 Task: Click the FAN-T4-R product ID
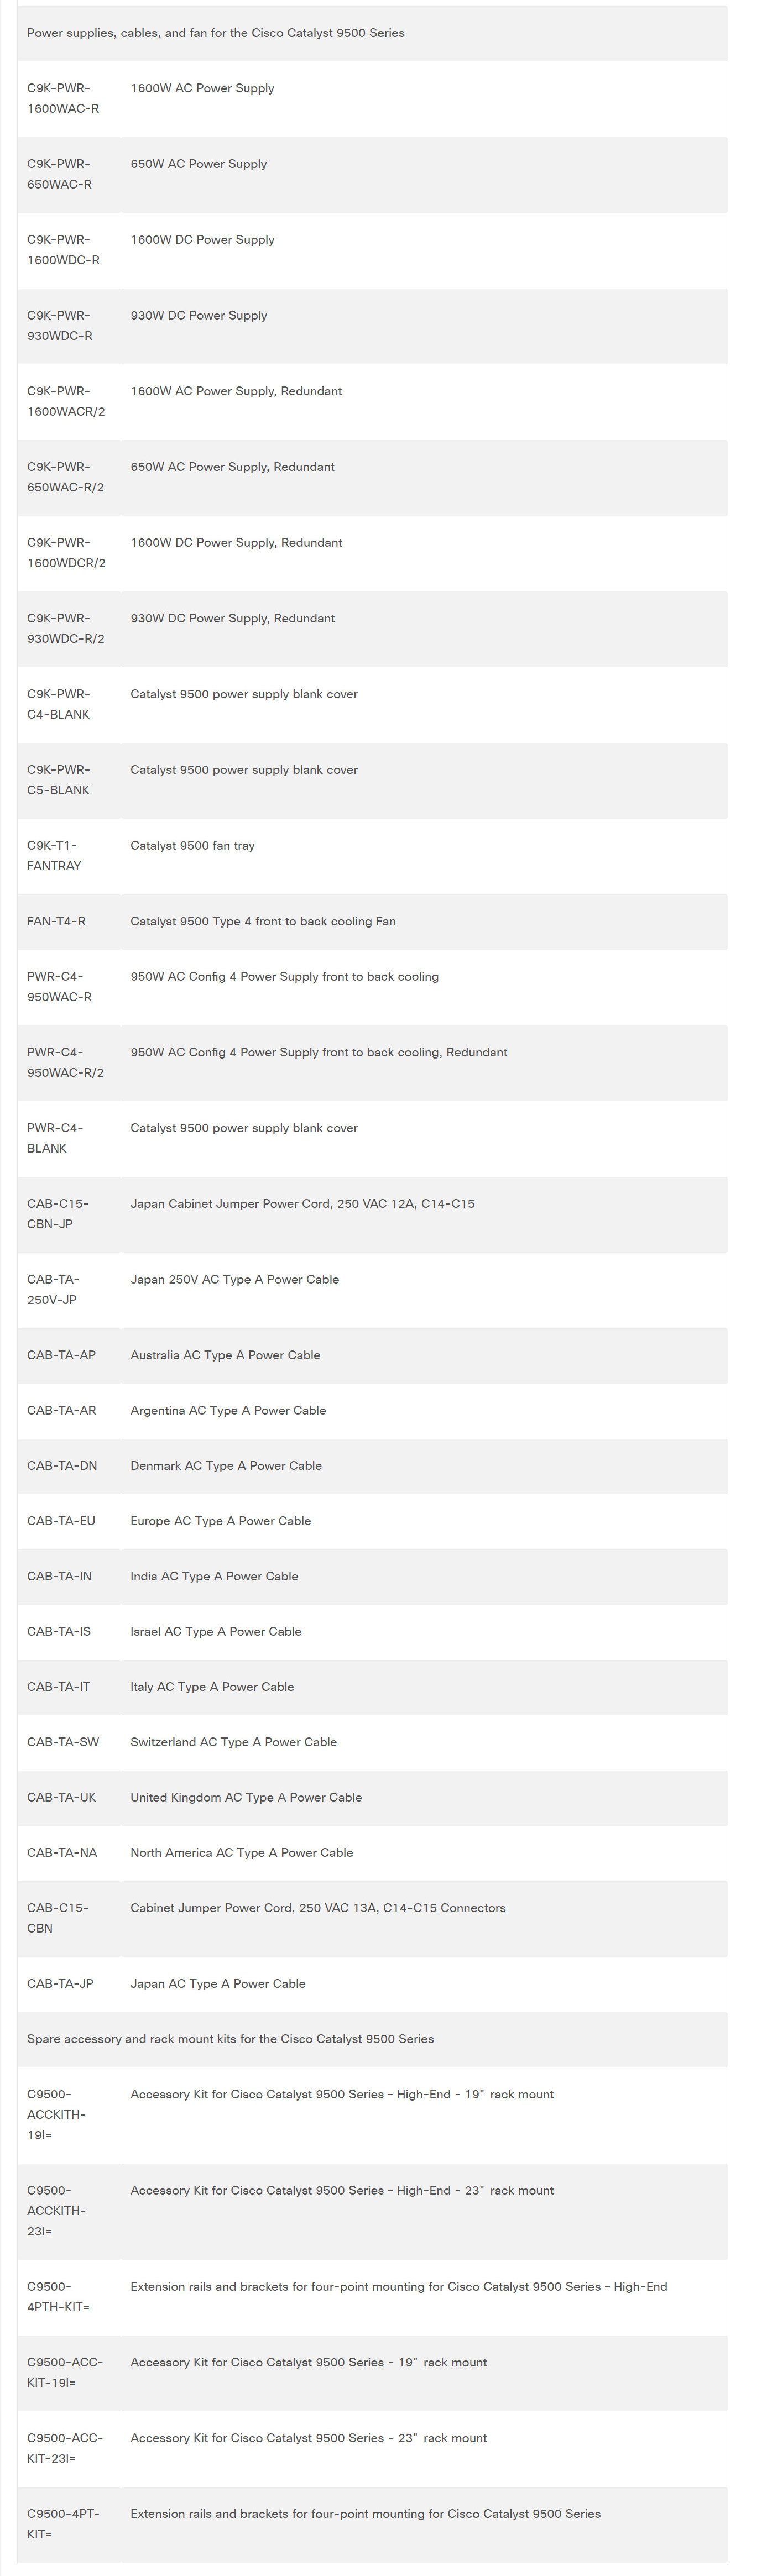56,921
